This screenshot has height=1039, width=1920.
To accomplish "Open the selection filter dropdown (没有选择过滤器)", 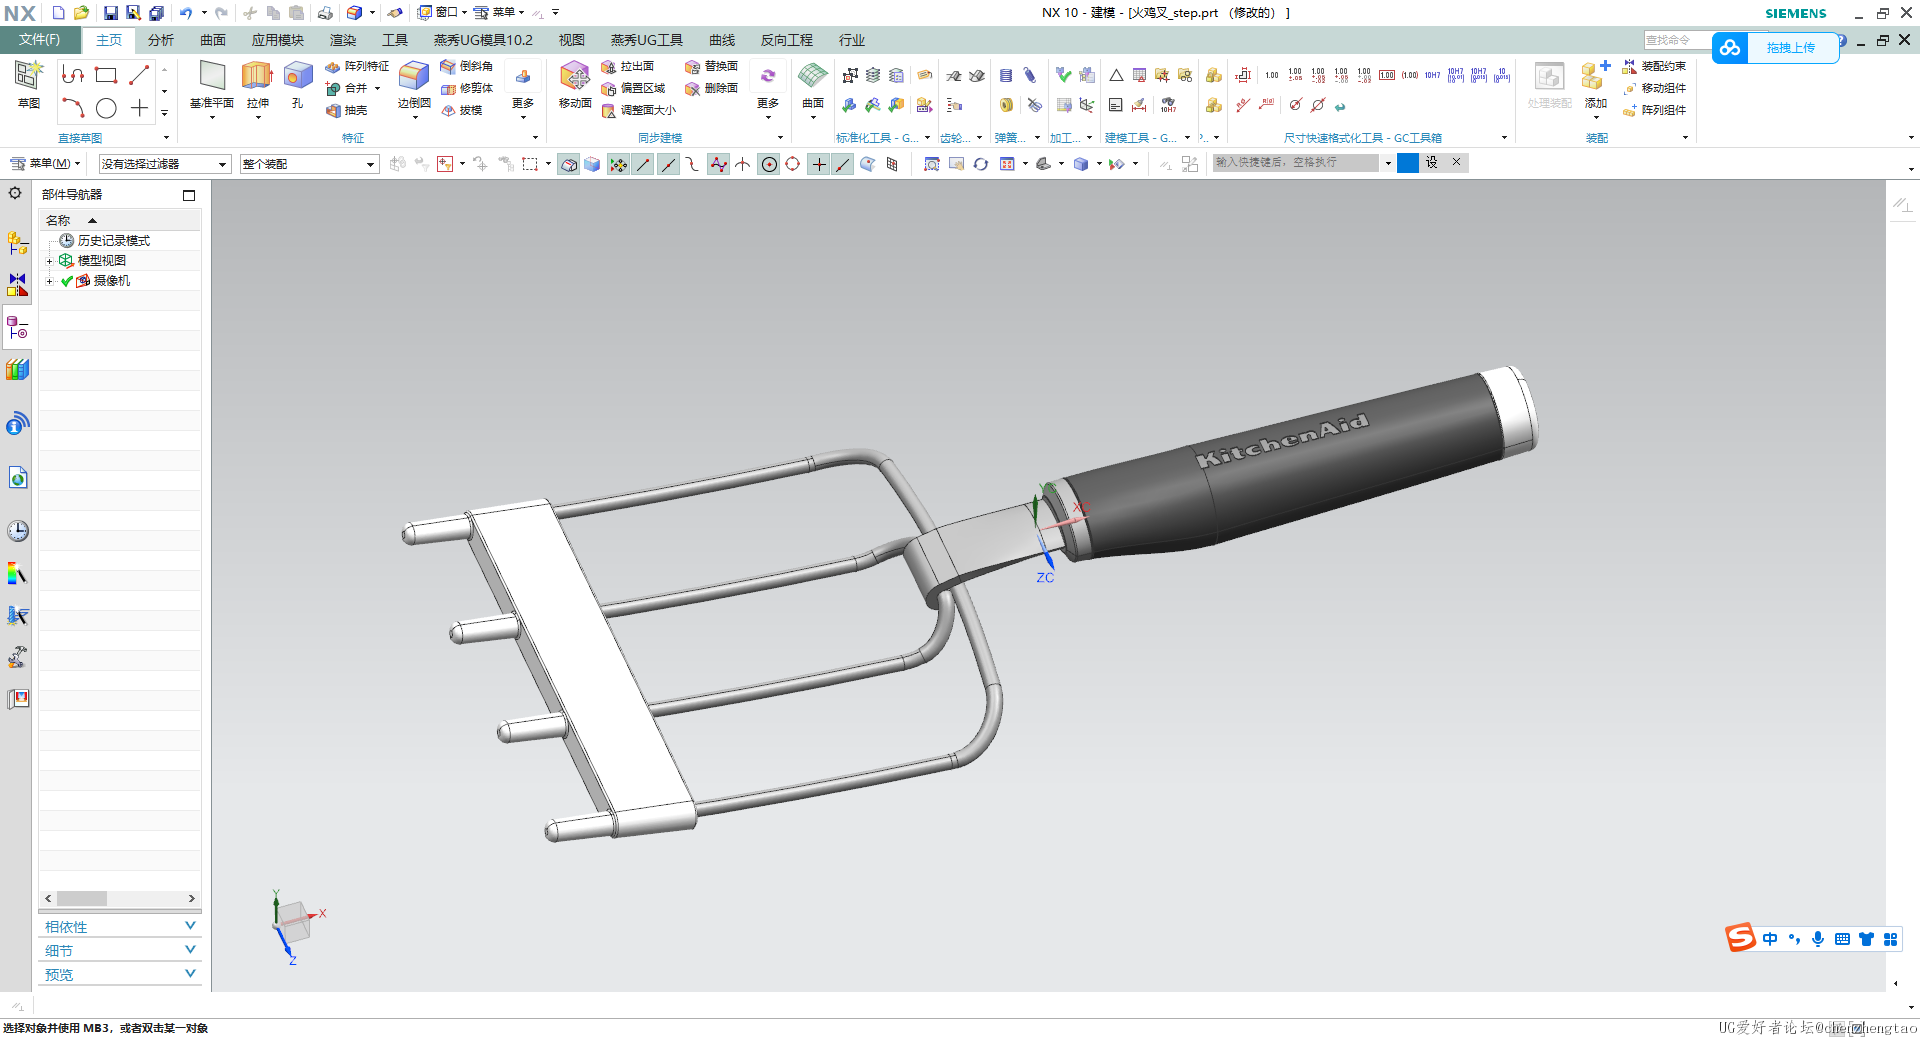I will 165,164.
